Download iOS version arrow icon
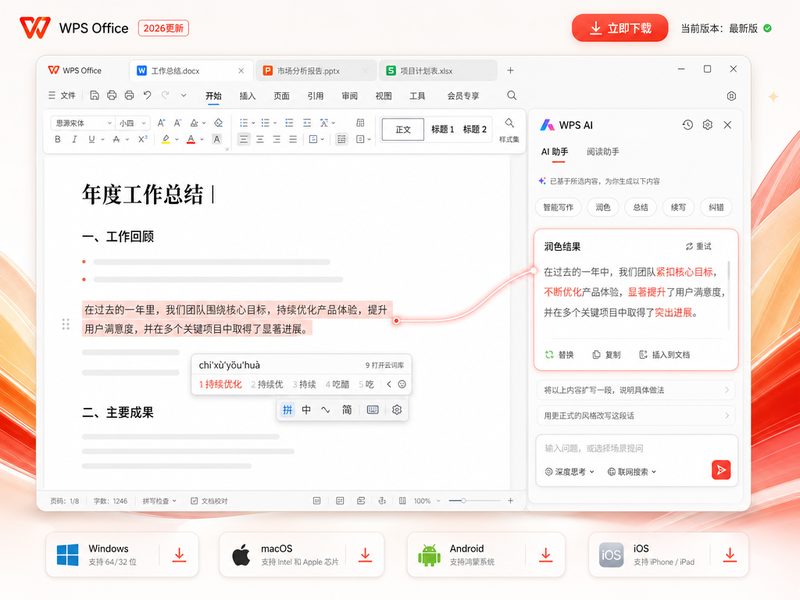This screenshot has width=800, height=600. click(730, 555)
